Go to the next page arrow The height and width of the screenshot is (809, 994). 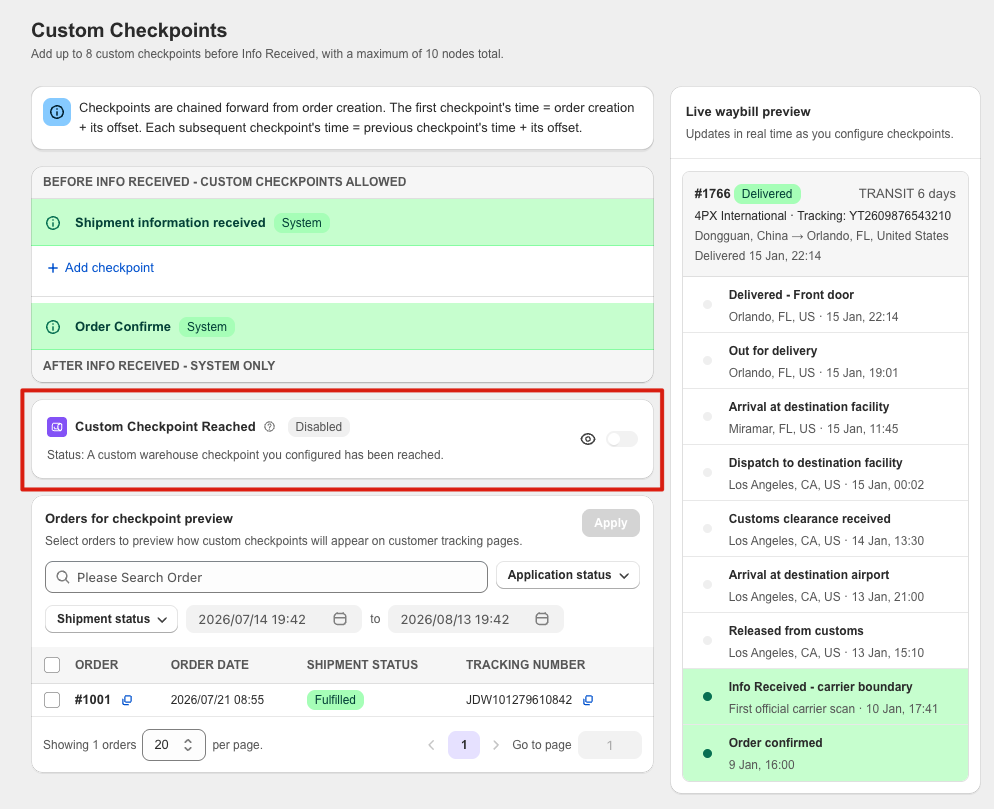pos(496,745)
